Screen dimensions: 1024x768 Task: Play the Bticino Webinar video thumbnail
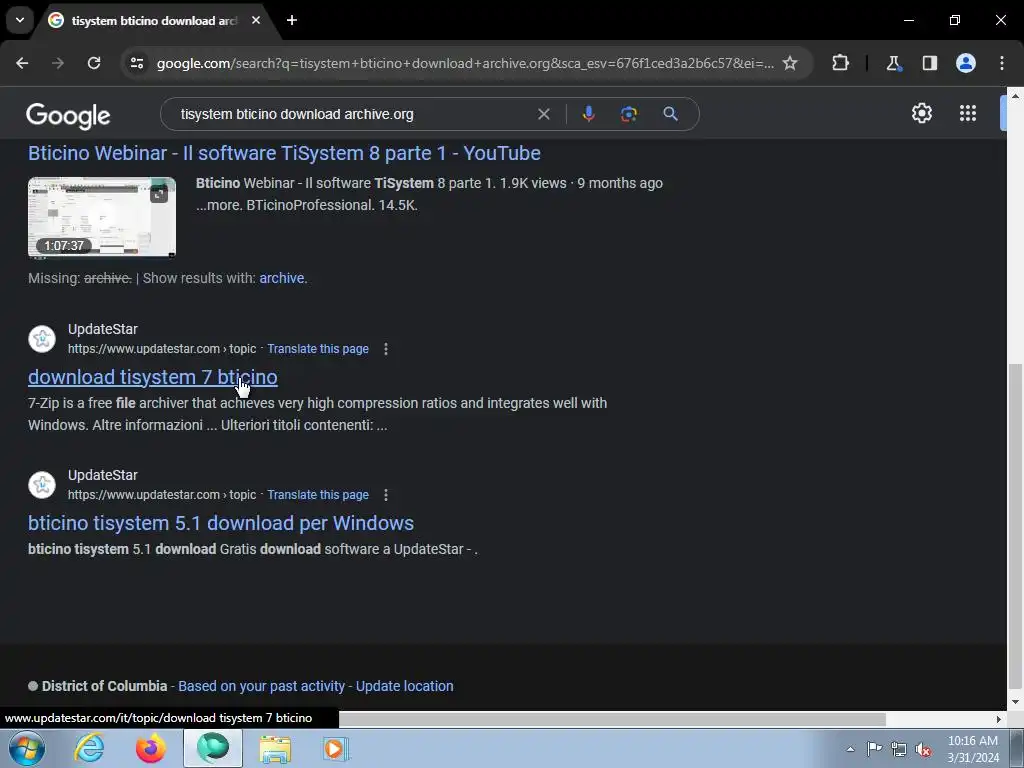102,217
